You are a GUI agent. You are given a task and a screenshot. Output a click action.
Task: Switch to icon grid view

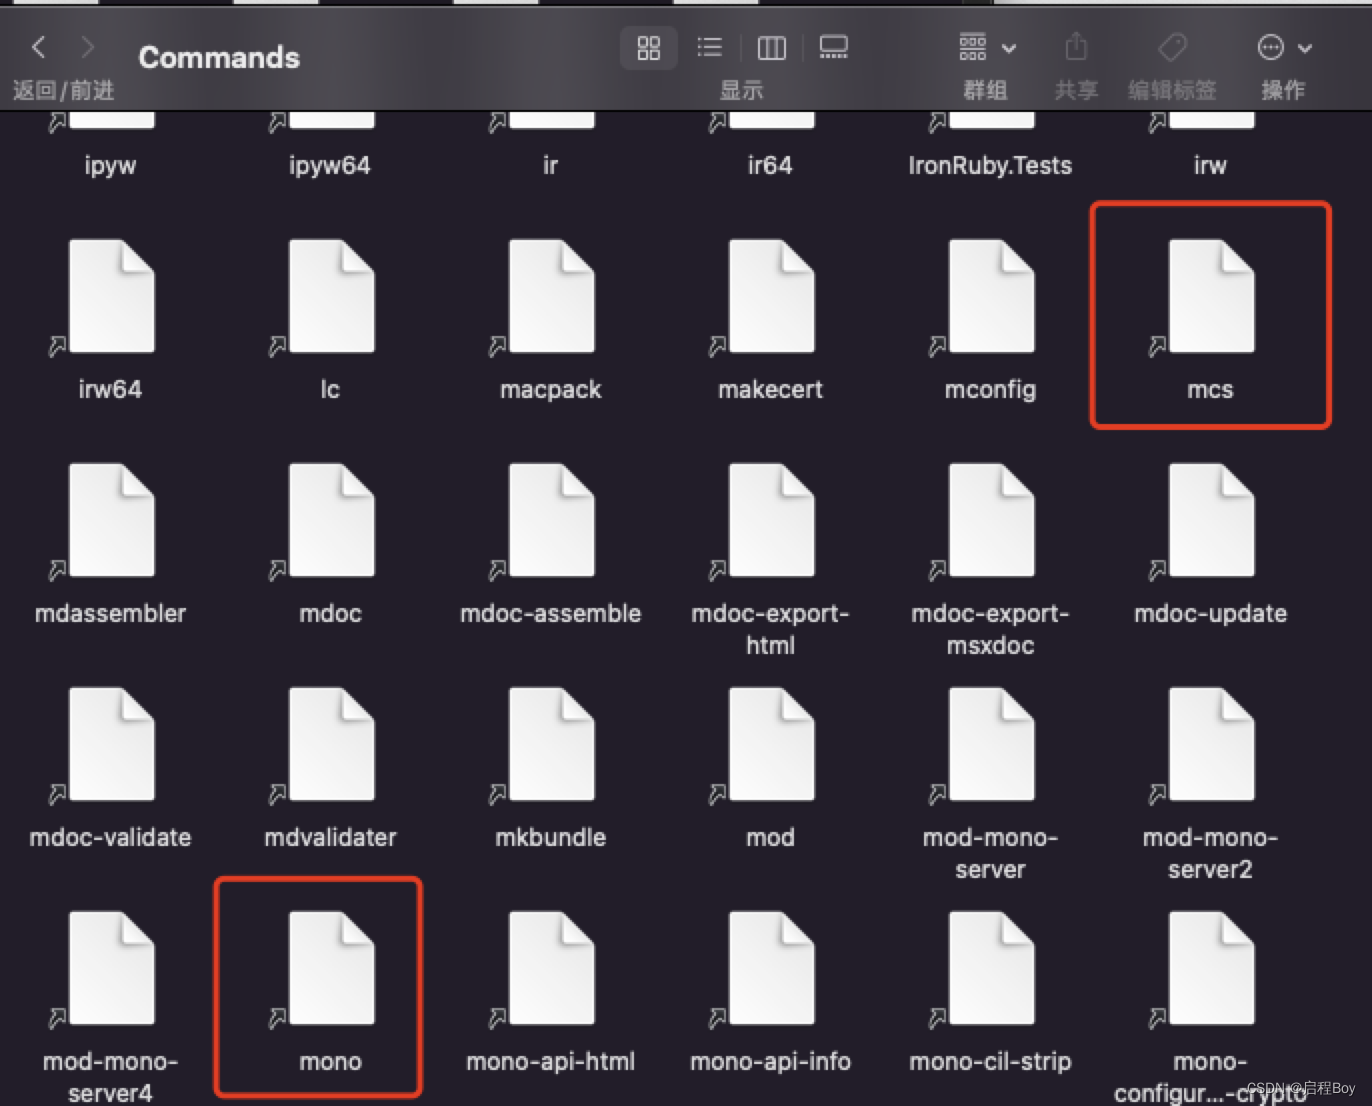[649, 47]
